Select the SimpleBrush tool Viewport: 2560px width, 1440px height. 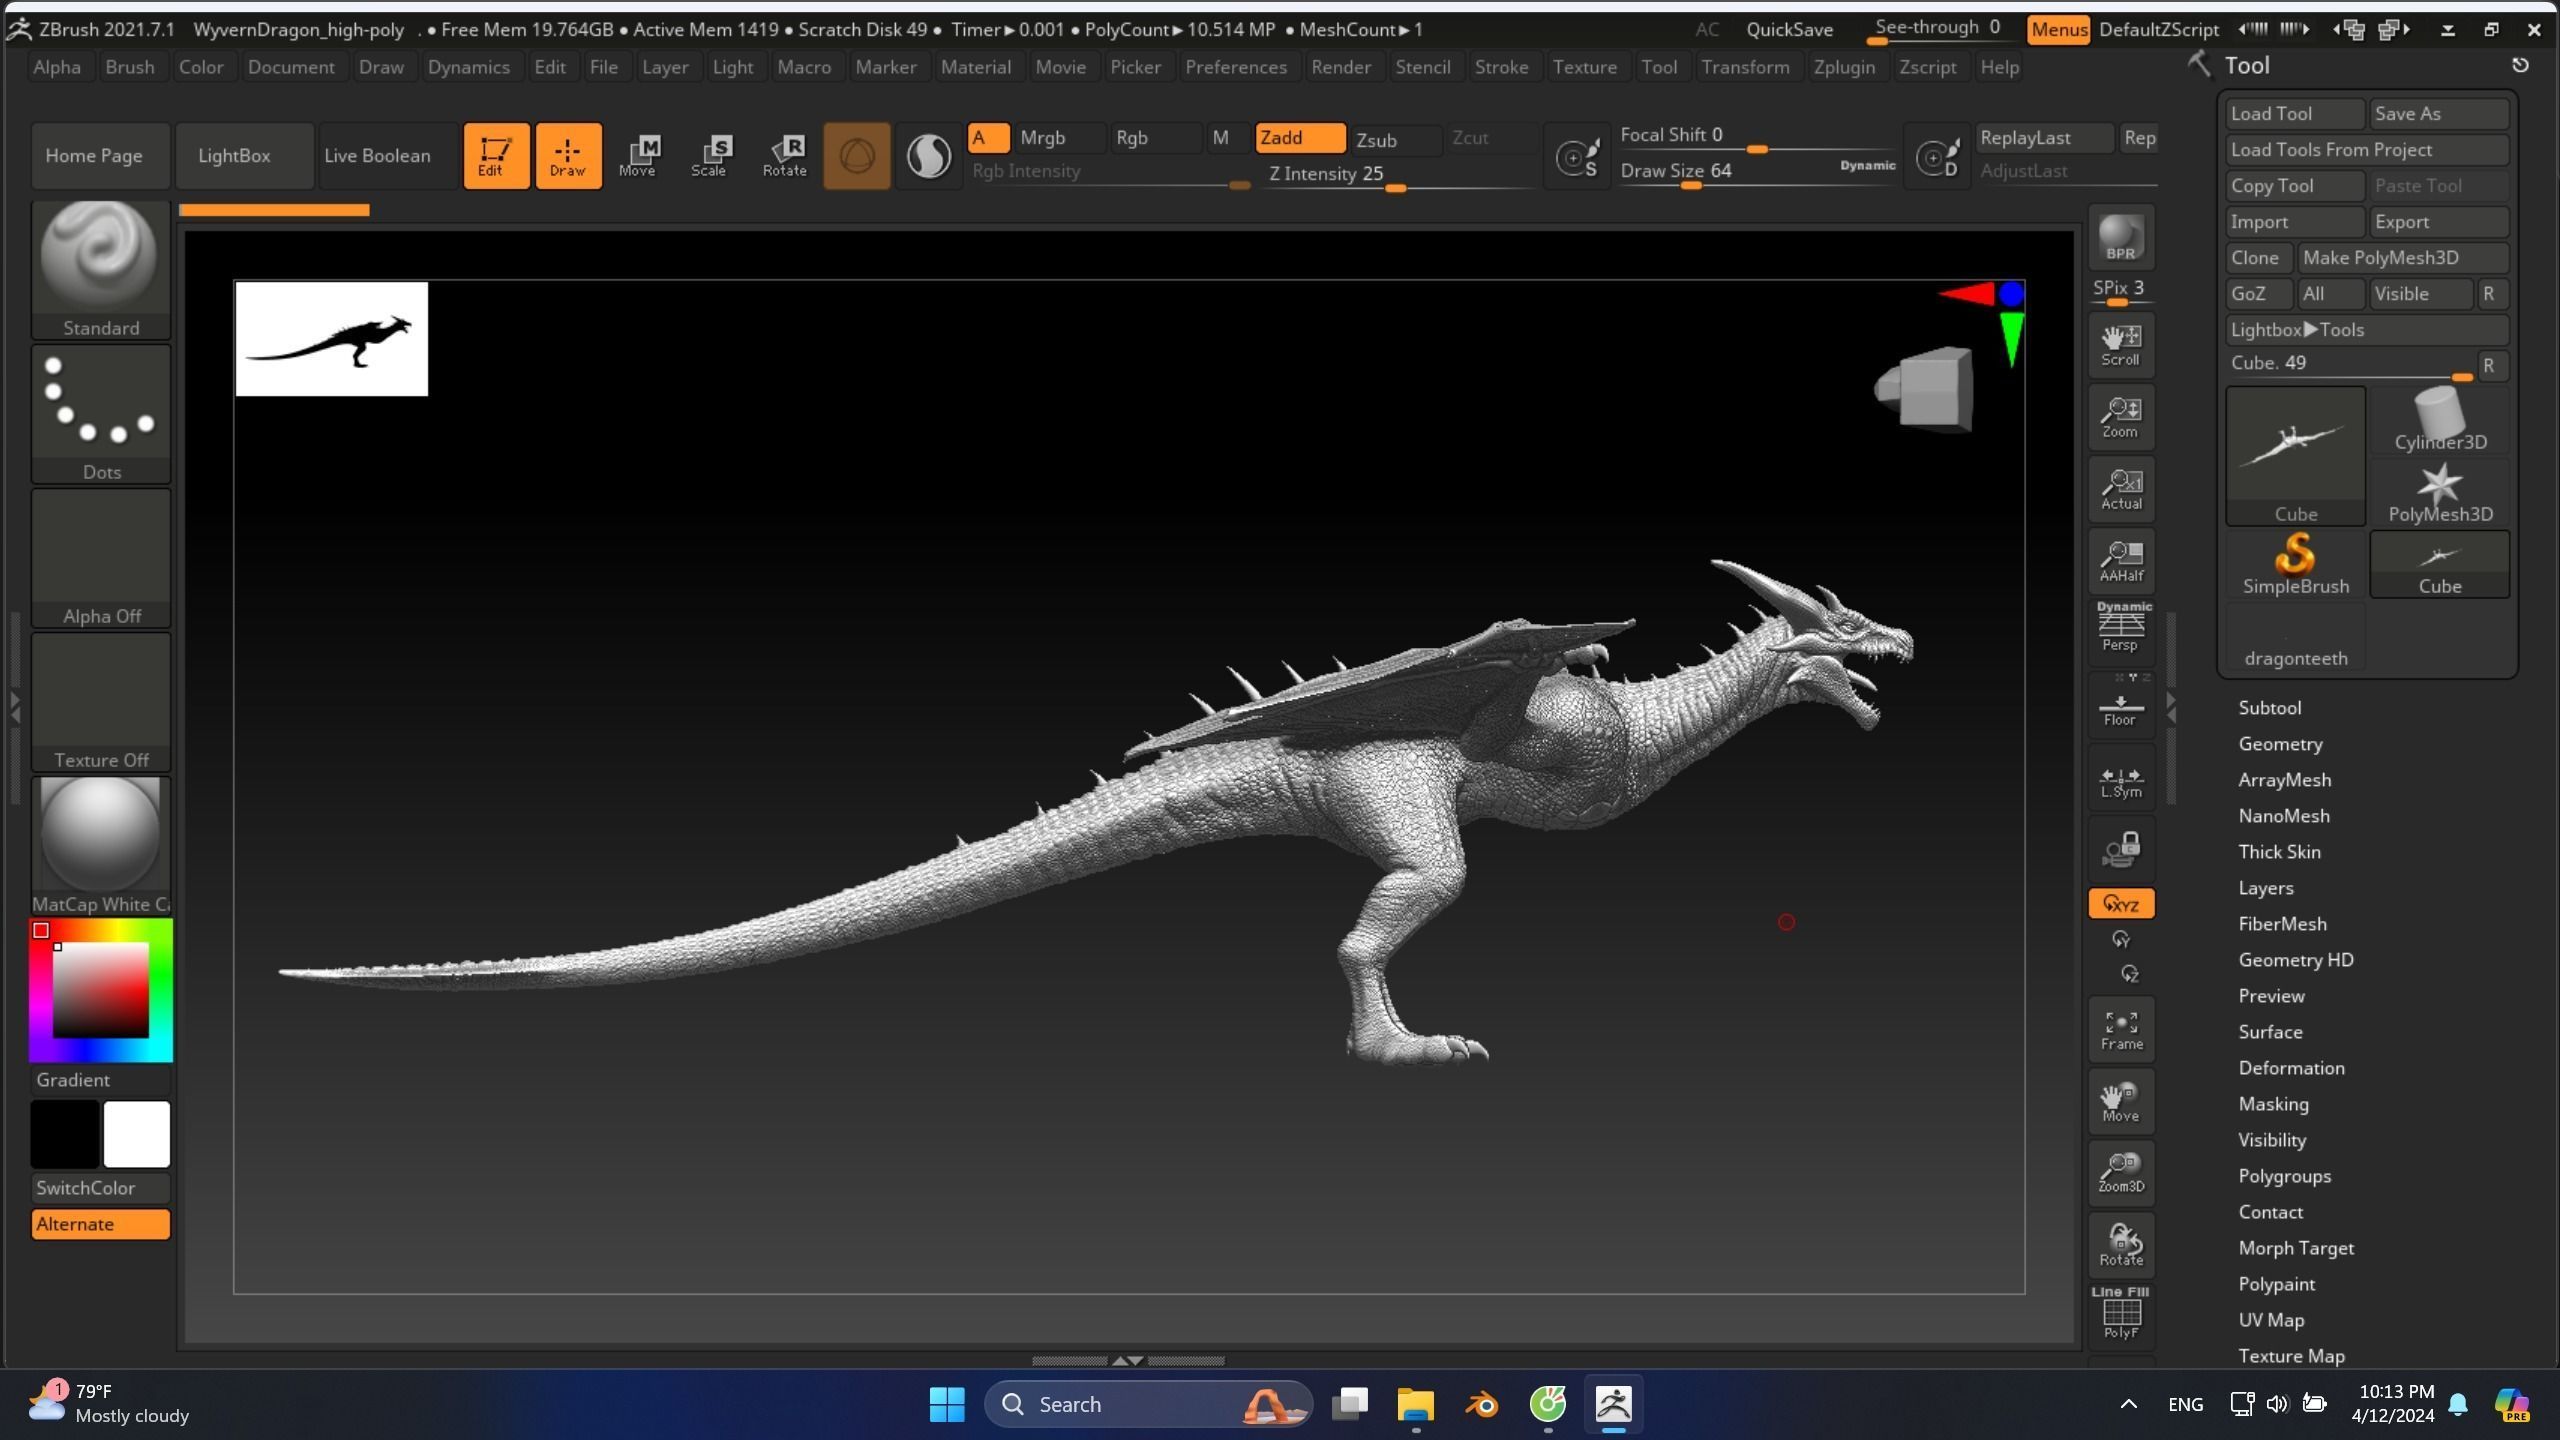2295,564
